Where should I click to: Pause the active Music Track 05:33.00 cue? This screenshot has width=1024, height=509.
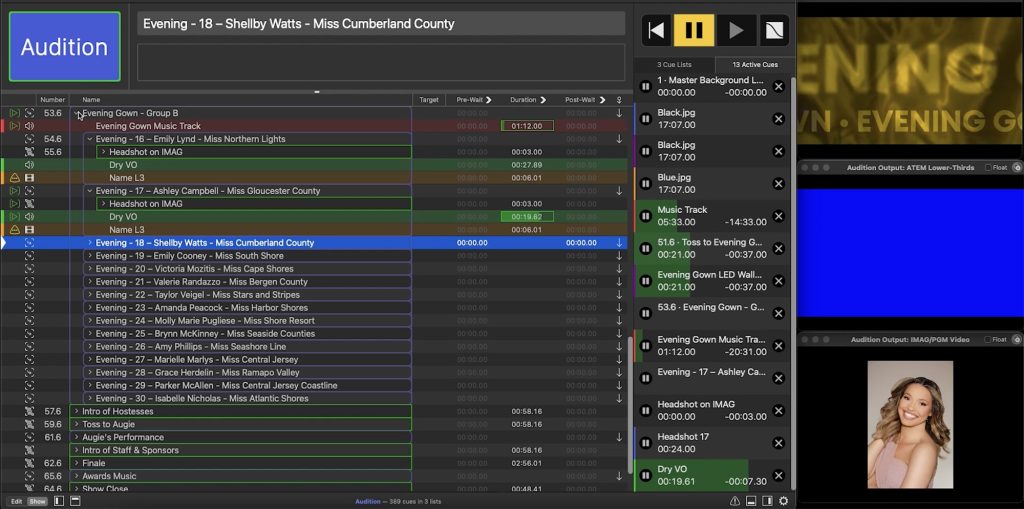coord(645,216)
